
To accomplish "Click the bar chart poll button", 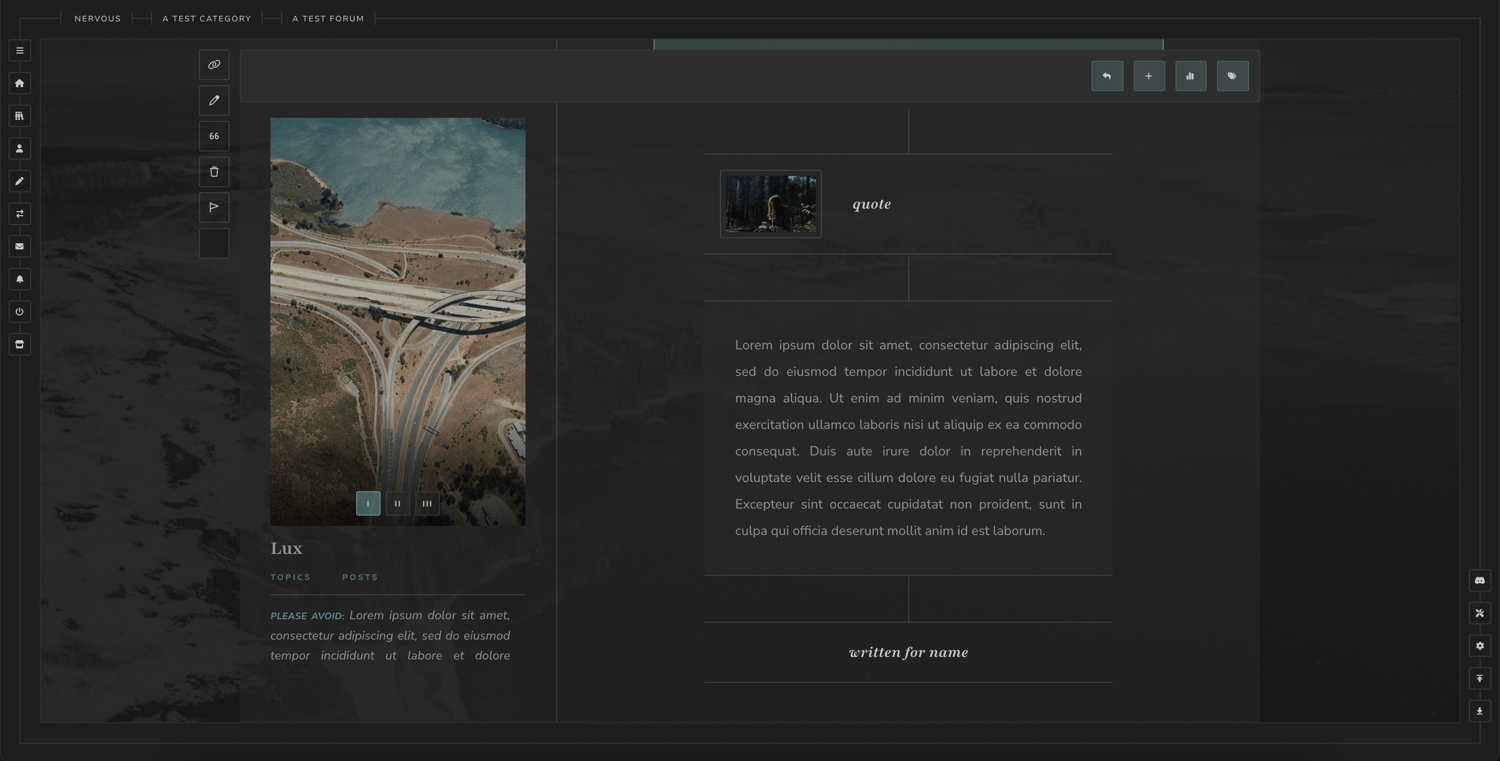I will click(1191, 76).
